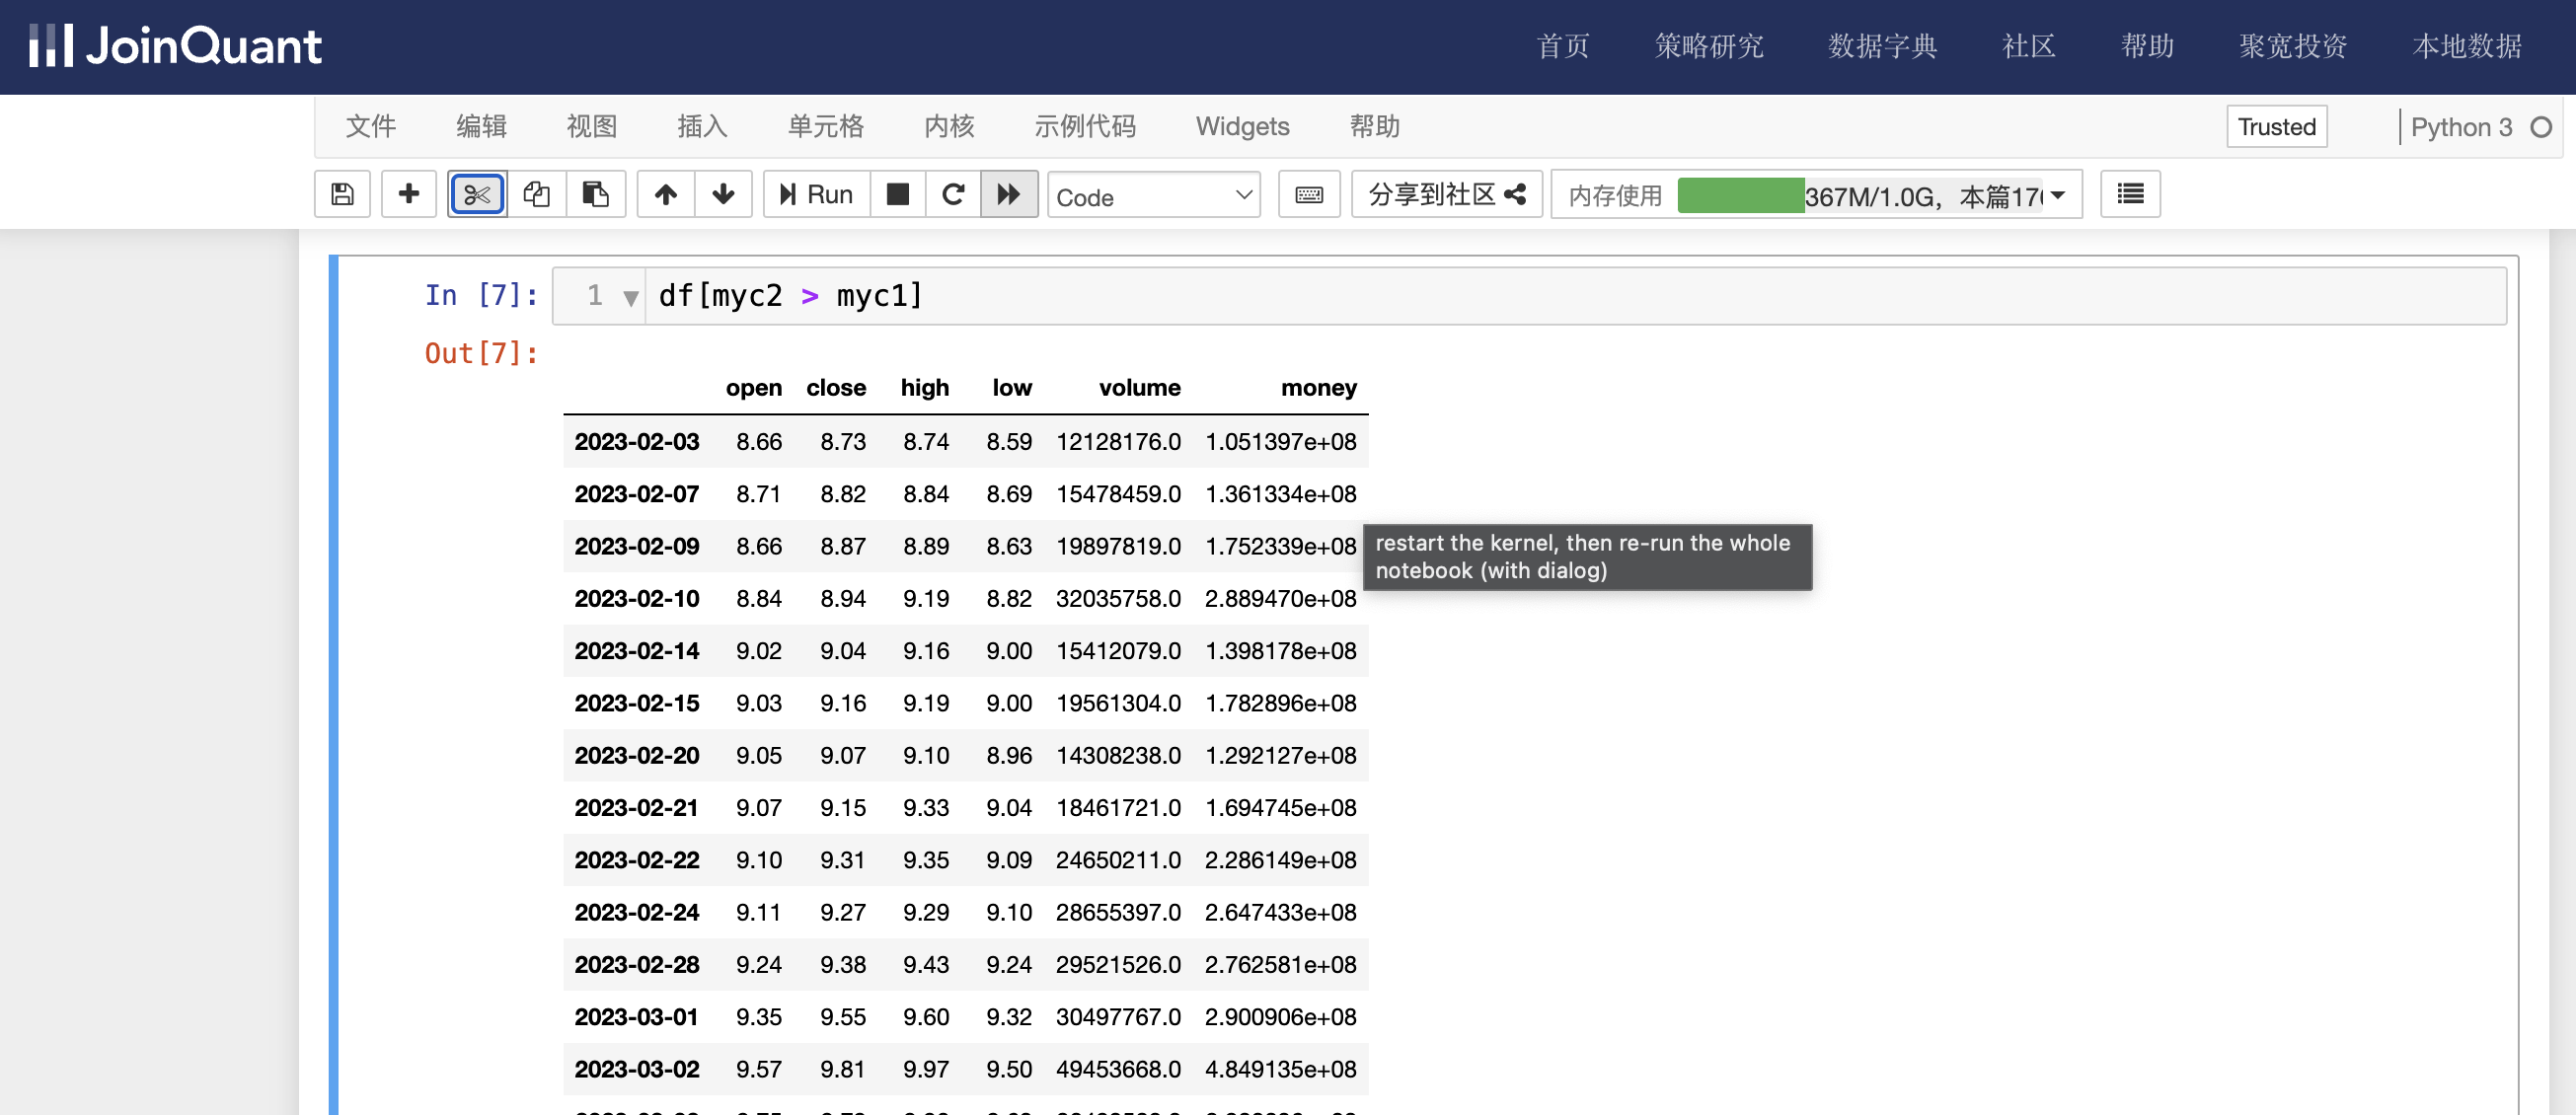The width and height of the screenshot is (2576, 1115).
Task: Click the Python 3 kernel label
Action: 2461,127
